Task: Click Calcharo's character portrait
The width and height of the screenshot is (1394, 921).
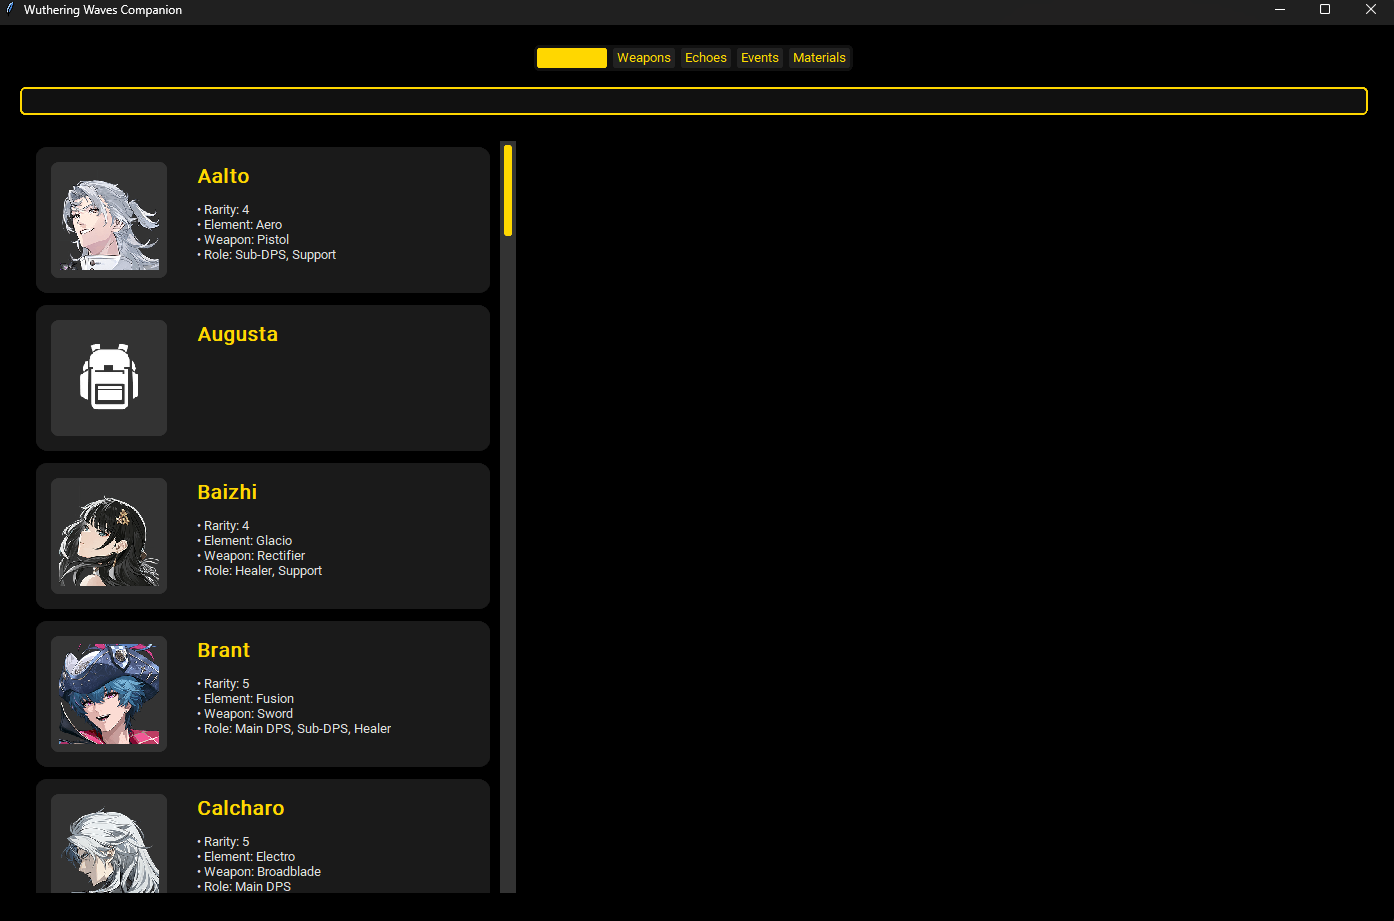Action: [109, 843]
